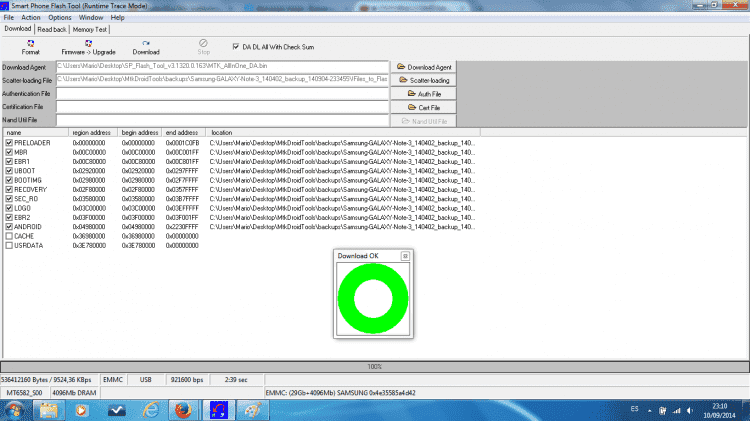Click the 100% progress bar

click(x=375, y=367)
